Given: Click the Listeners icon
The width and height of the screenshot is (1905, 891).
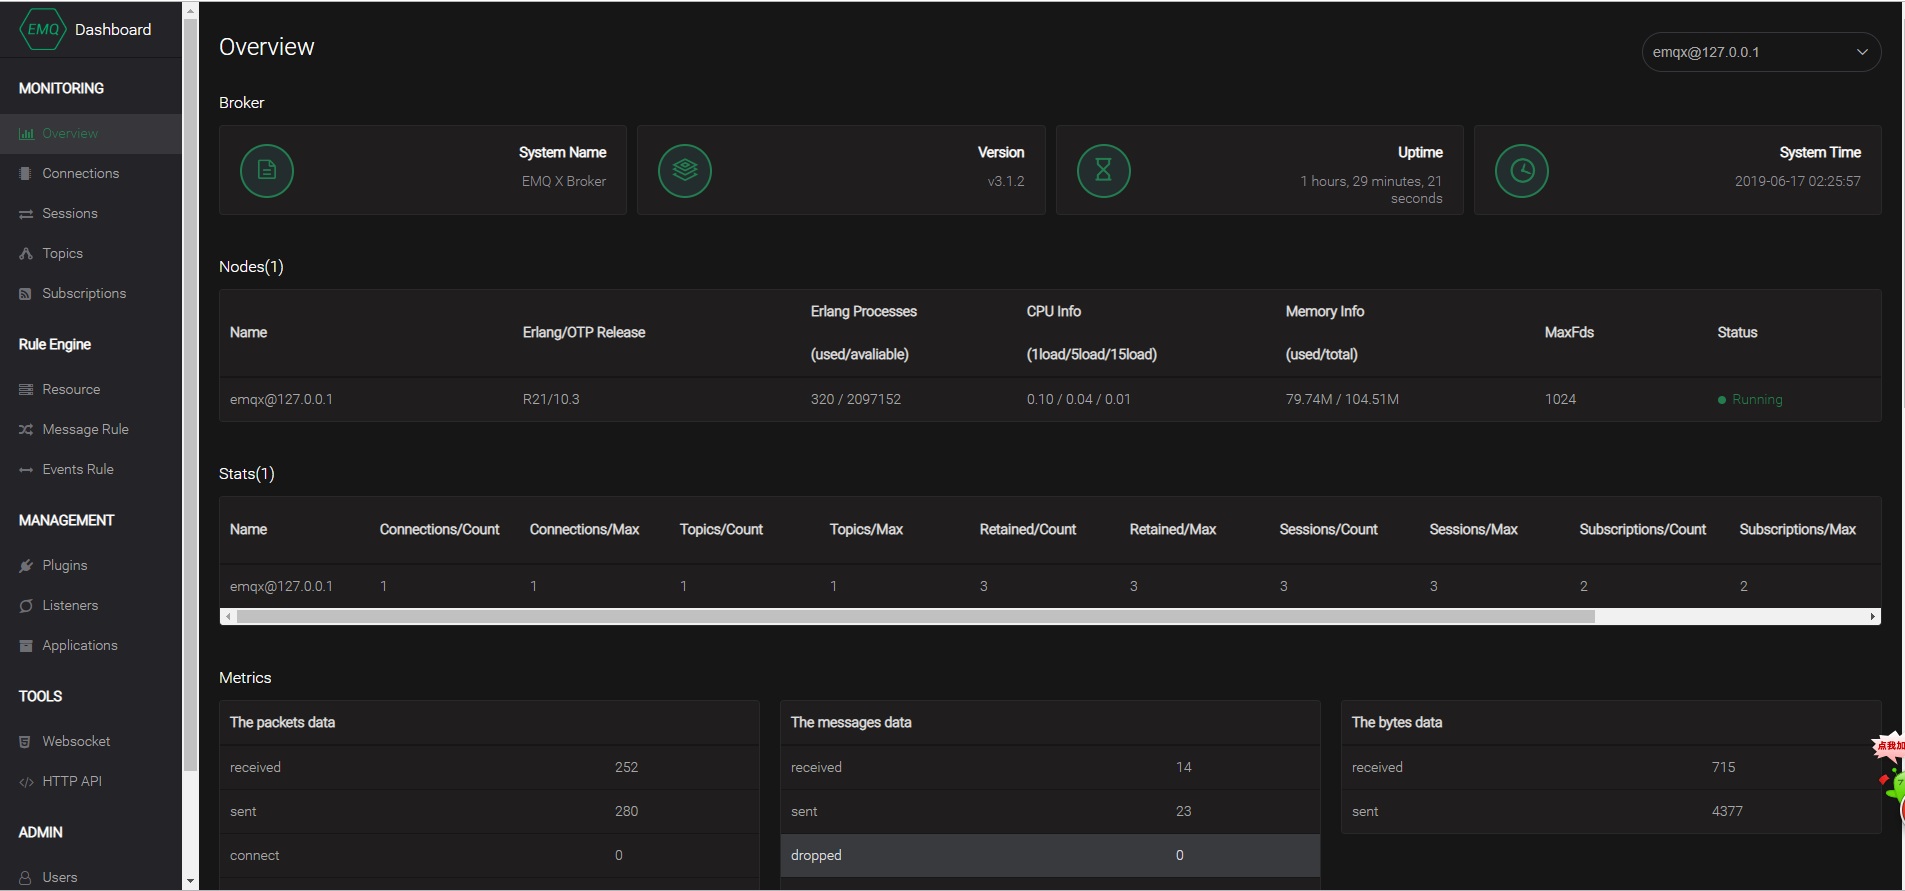Looking at the screenshot, I should point(26,605).
